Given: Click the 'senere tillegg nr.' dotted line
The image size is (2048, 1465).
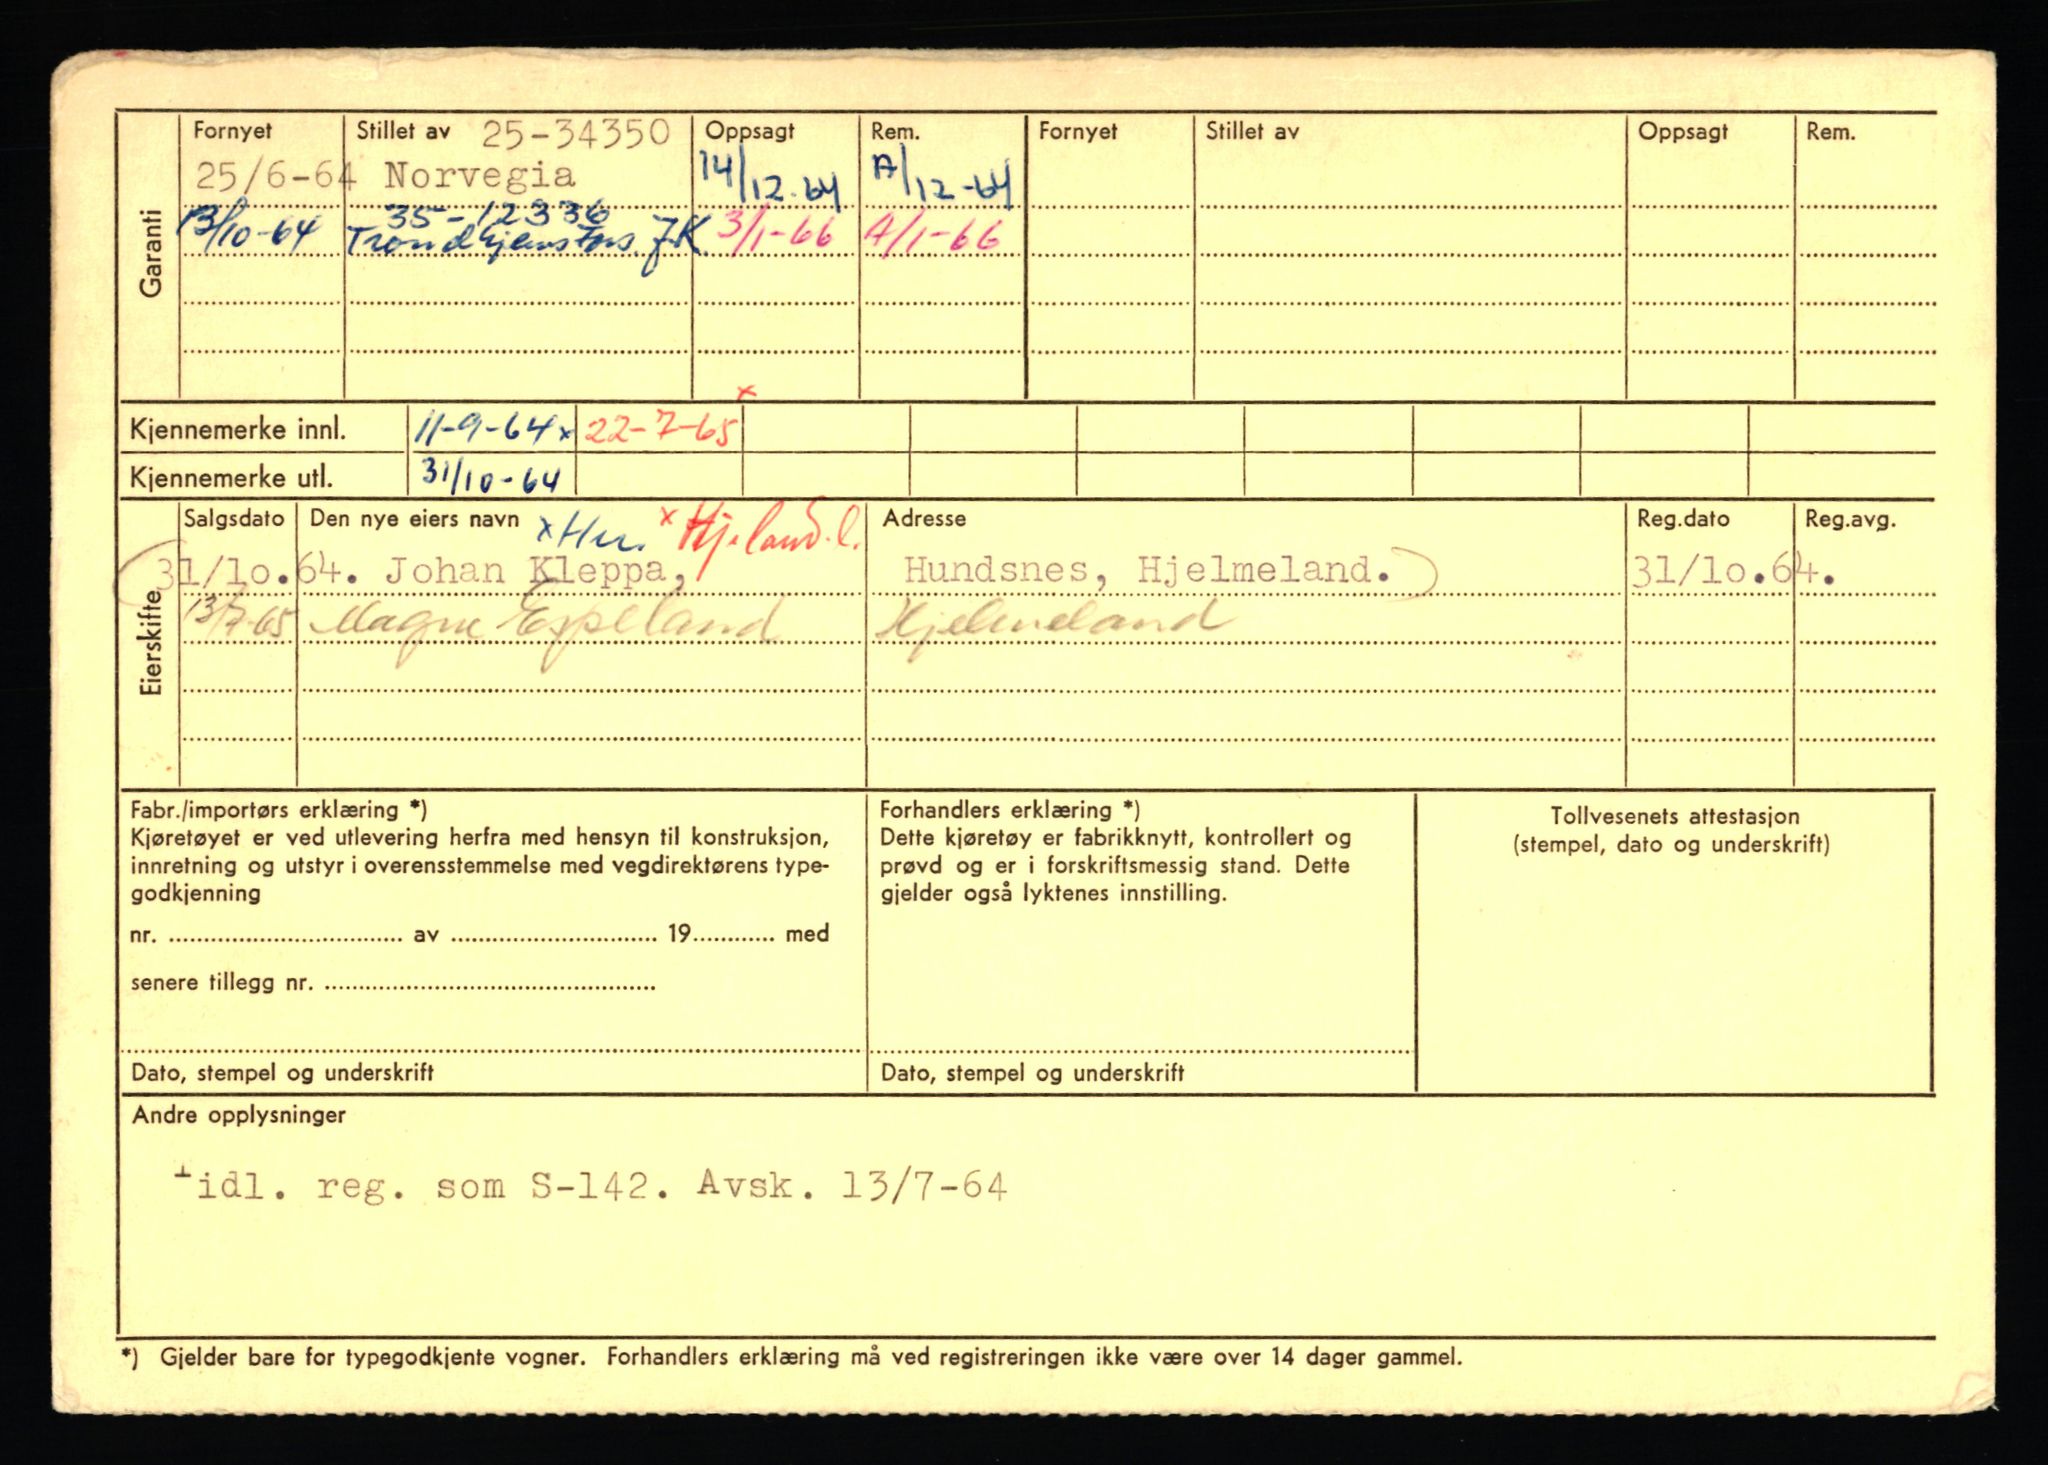Looking at the screenshot, I should click(x=490, y=985).
